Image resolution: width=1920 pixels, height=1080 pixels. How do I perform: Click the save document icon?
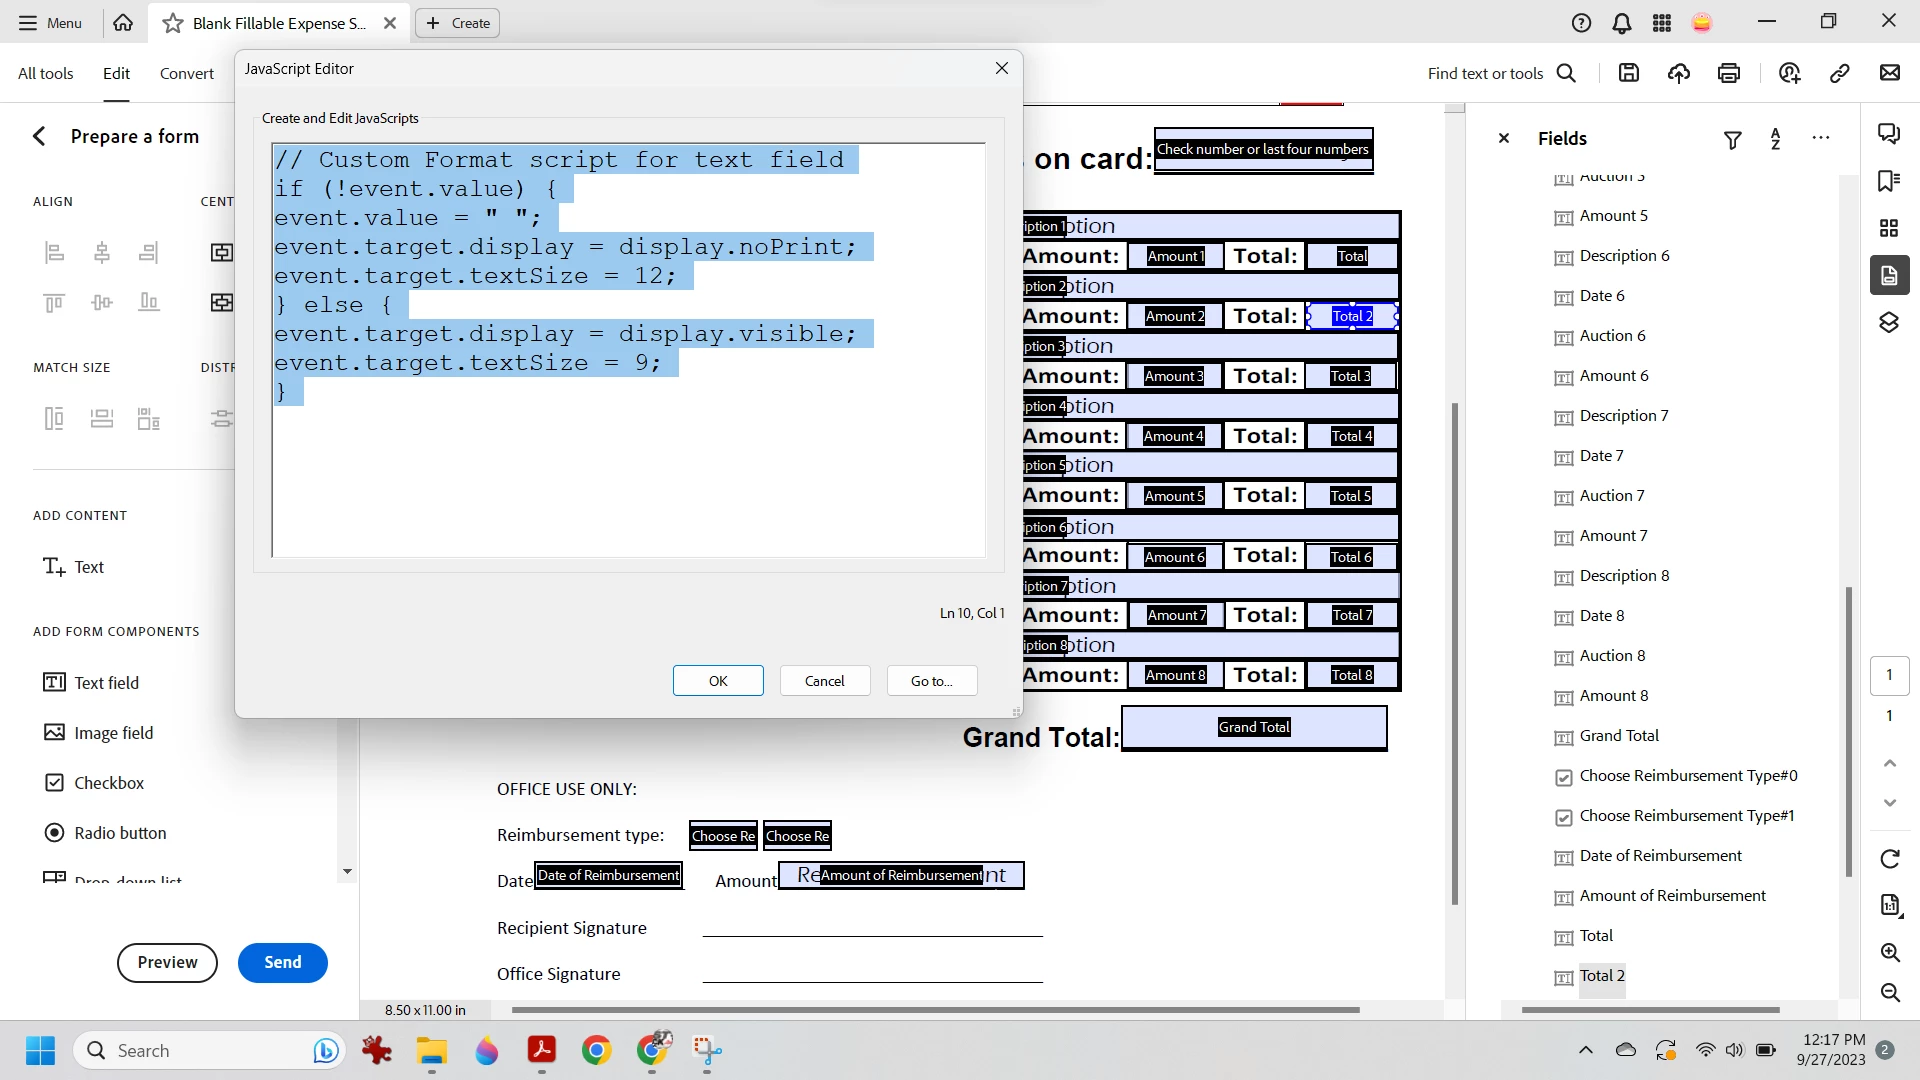pos(1629,73)
